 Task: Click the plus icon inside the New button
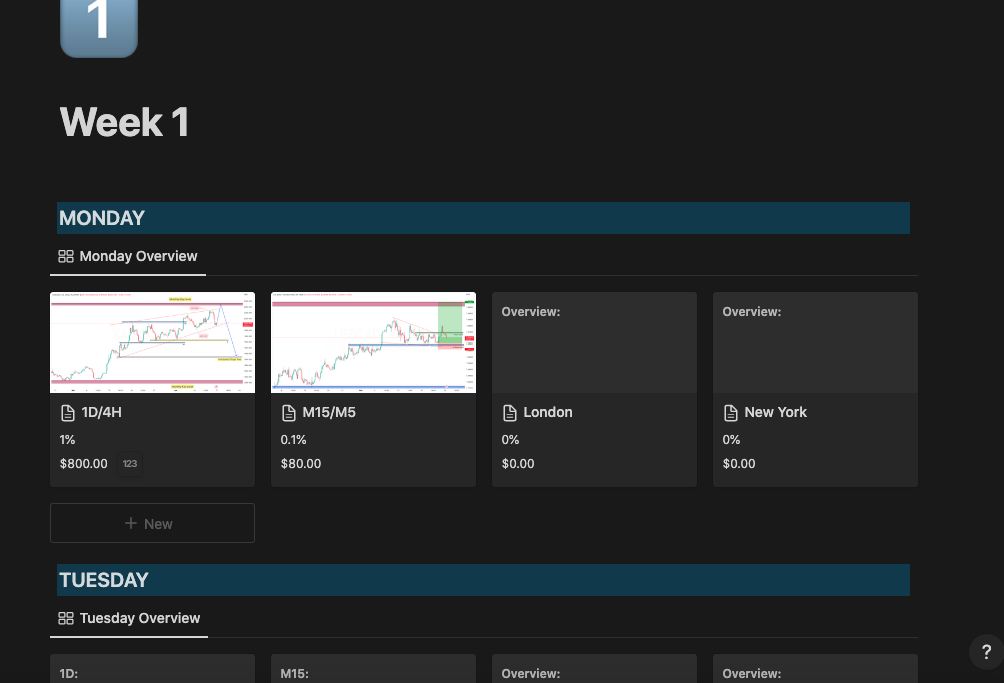pos(130,522)
